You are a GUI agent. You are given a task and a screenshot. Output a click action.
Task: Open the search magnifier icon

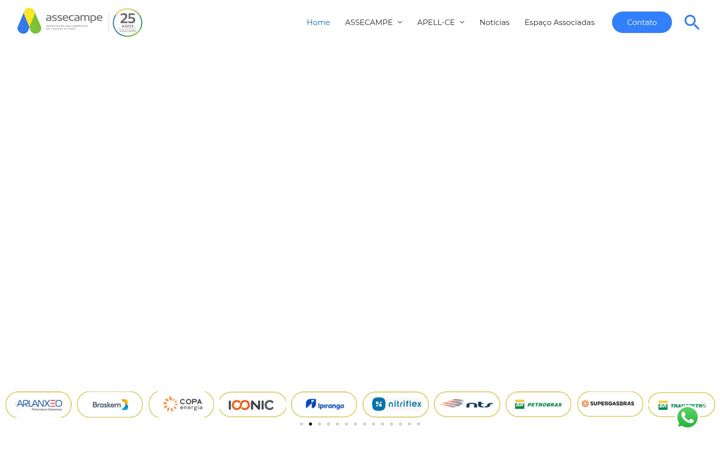(x=692, y=22)
